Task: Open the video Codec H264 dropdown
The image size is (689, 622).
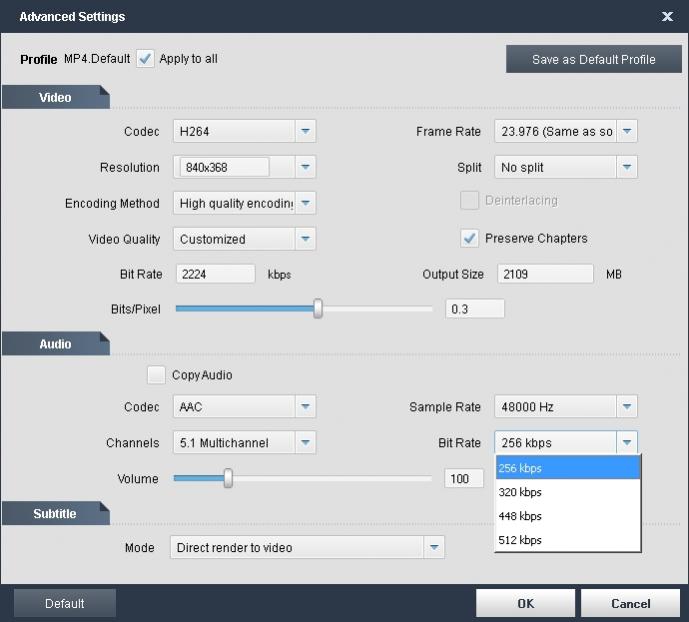Action: click(306, 131)
